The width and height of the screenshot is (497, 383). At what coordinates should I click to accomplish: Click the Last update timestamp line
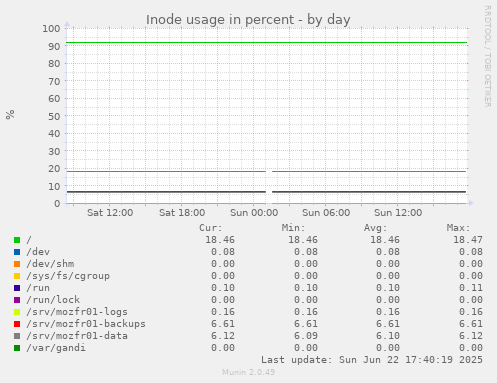372,360
